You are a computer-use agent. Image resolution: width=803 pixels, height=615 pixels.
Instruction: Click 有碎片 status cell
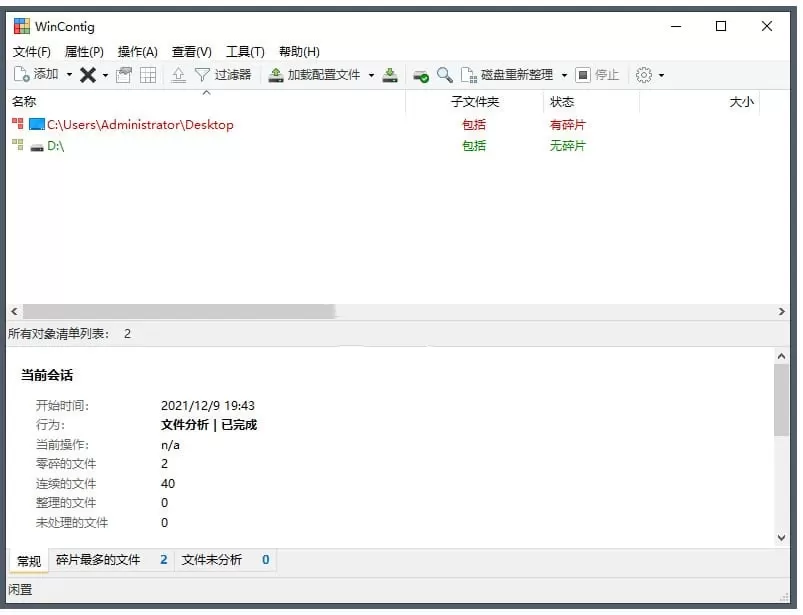point(567,124)
